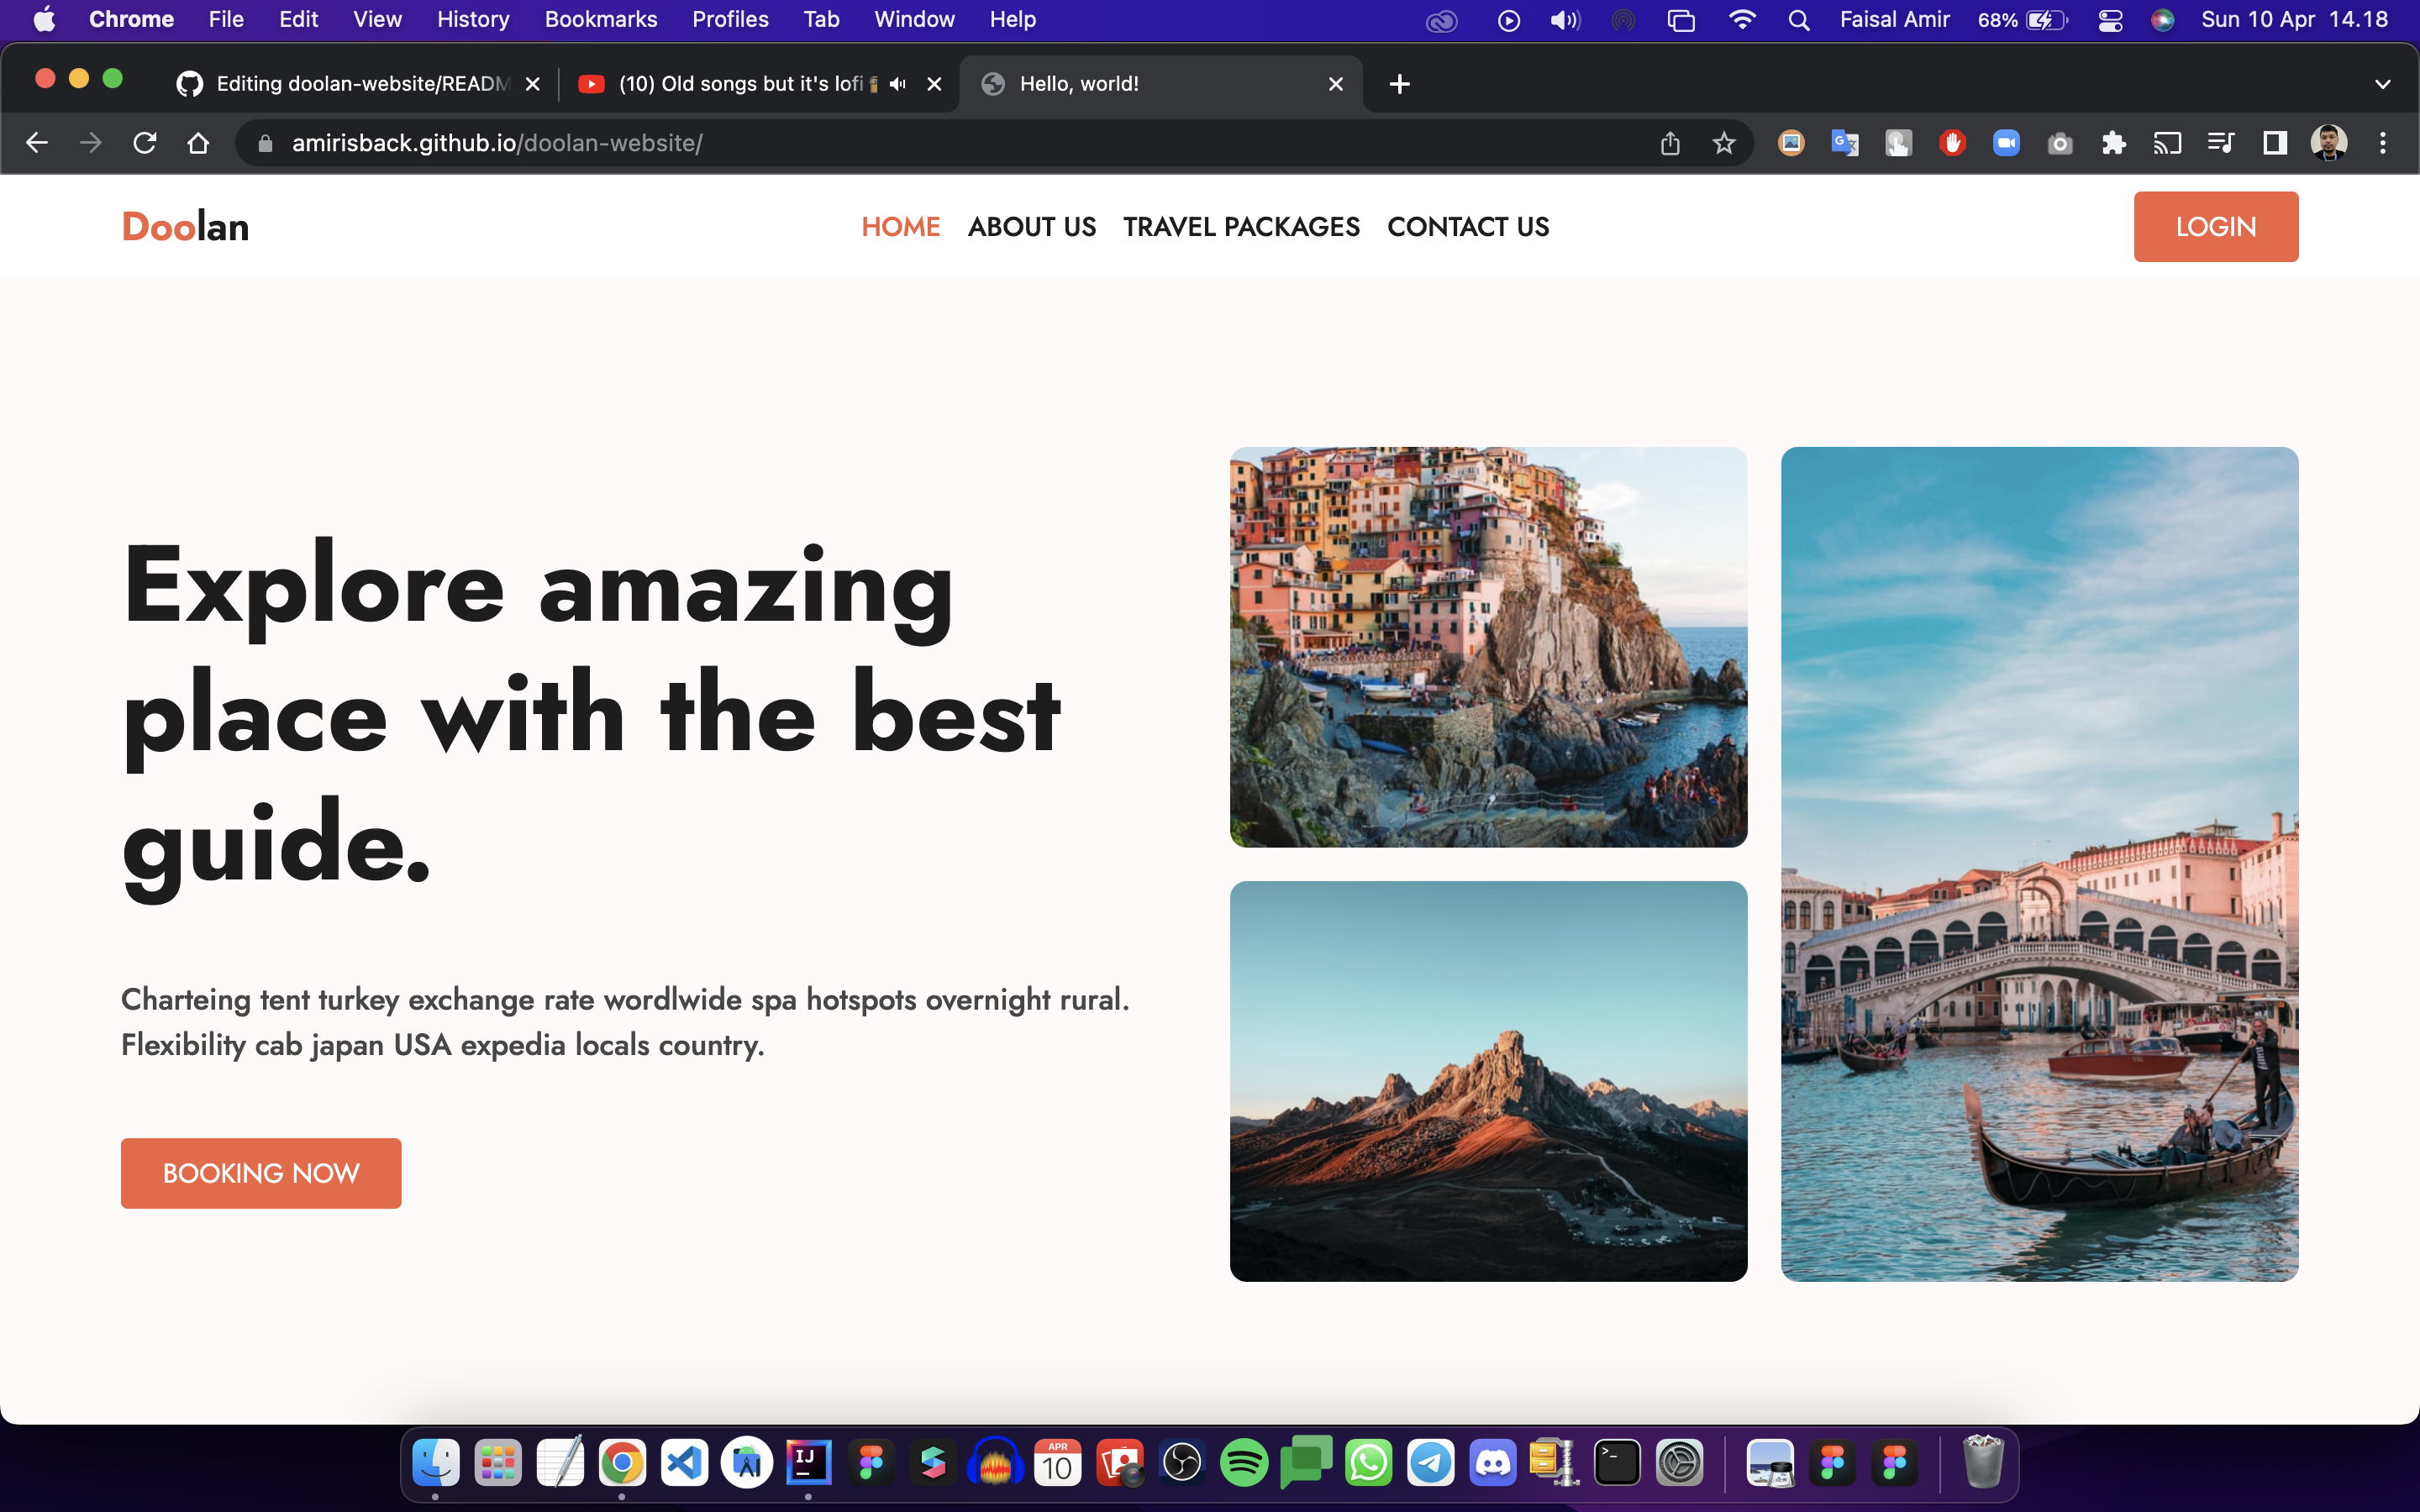The width and height of the screenshot is (2420, 1512).
Task: Bookmark this page with the star icon
Action: pyautogui.click(x=1723, y=143)
